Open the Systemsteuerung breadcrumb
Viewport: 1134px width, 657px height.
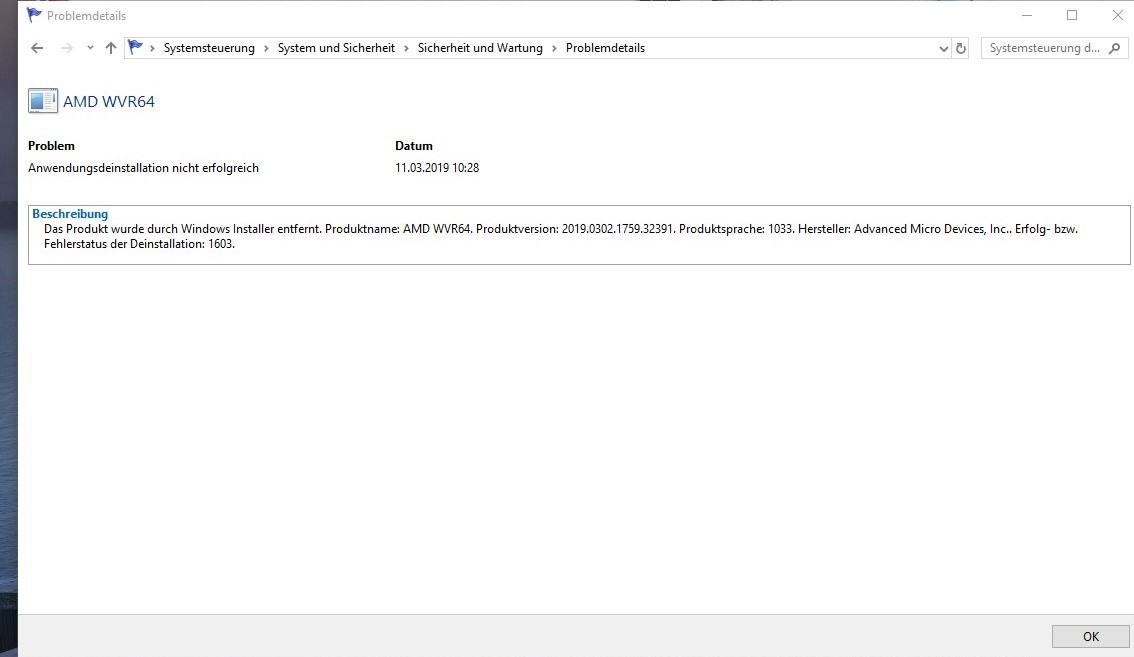[209, 48]
